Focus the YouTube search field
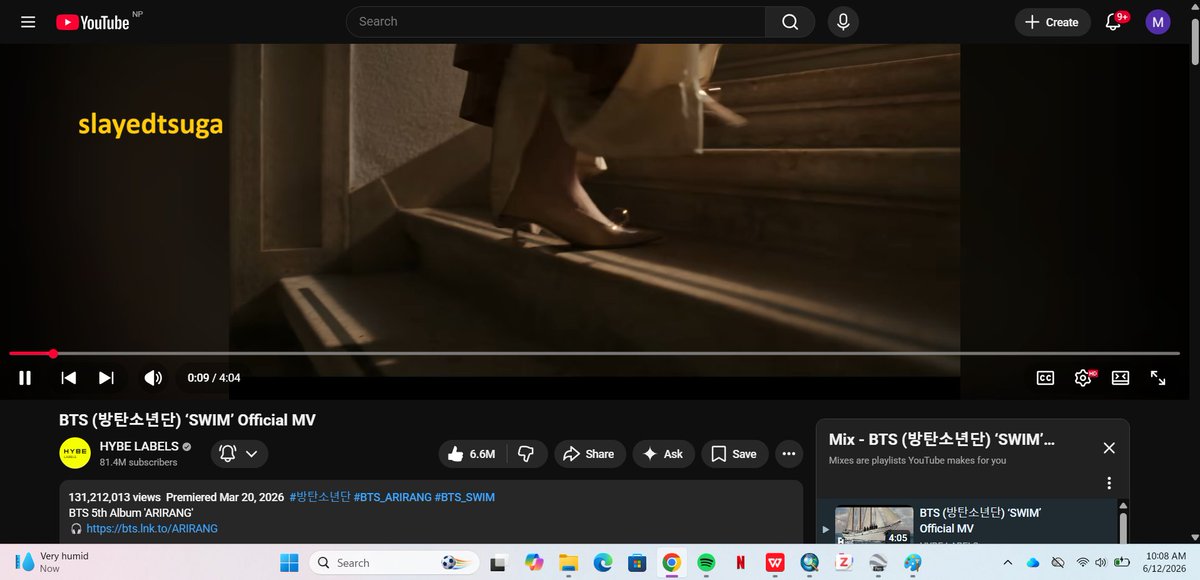Viewport: 1200px width, 580px height. pyautogui.click(x=556, y=22)
